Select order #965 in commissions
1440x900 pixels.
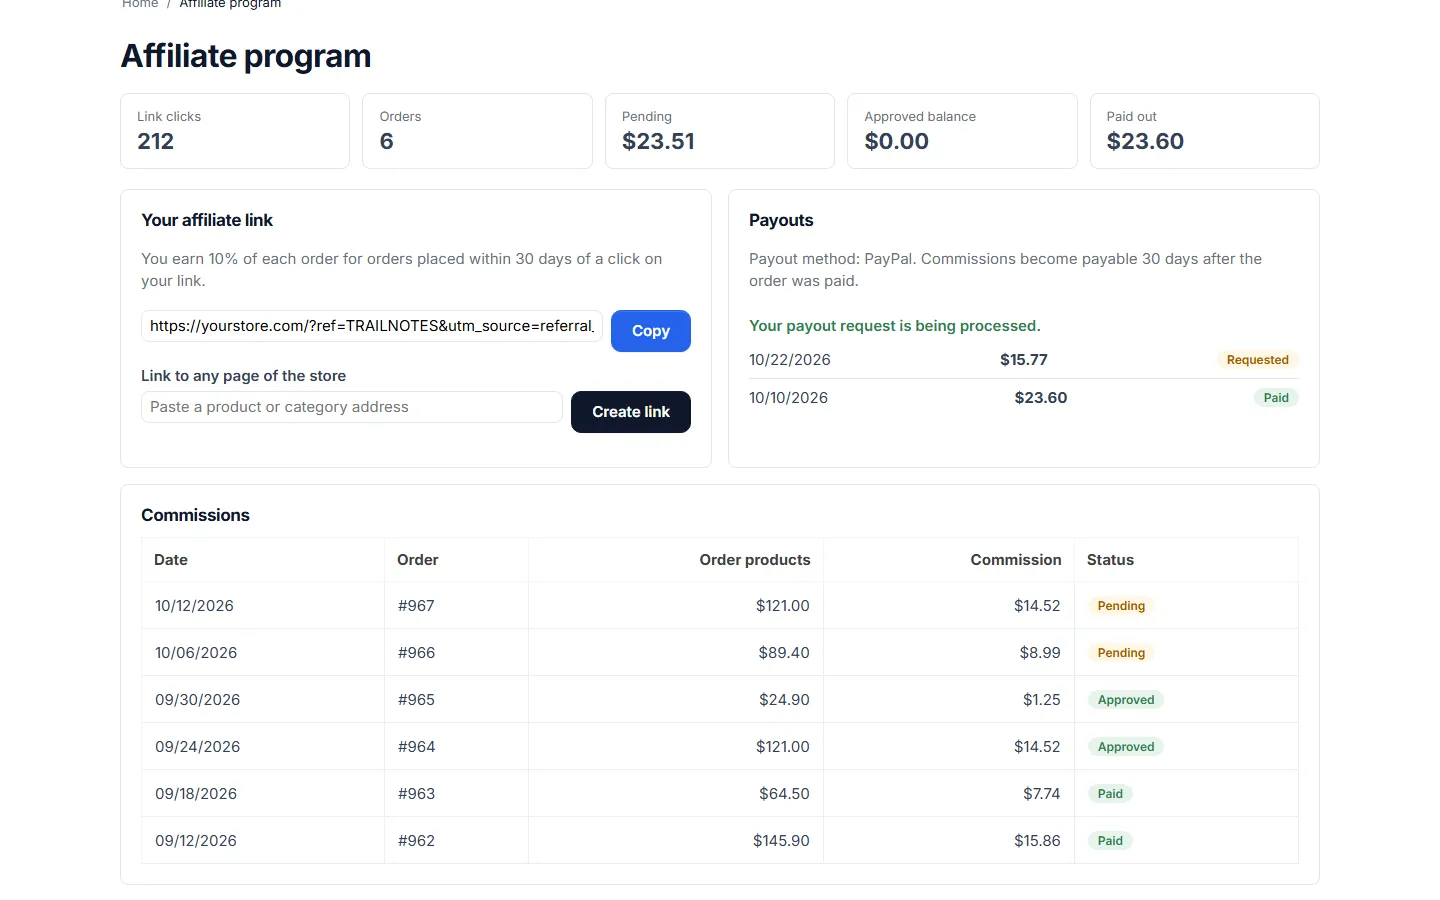(x=416, y=700)
